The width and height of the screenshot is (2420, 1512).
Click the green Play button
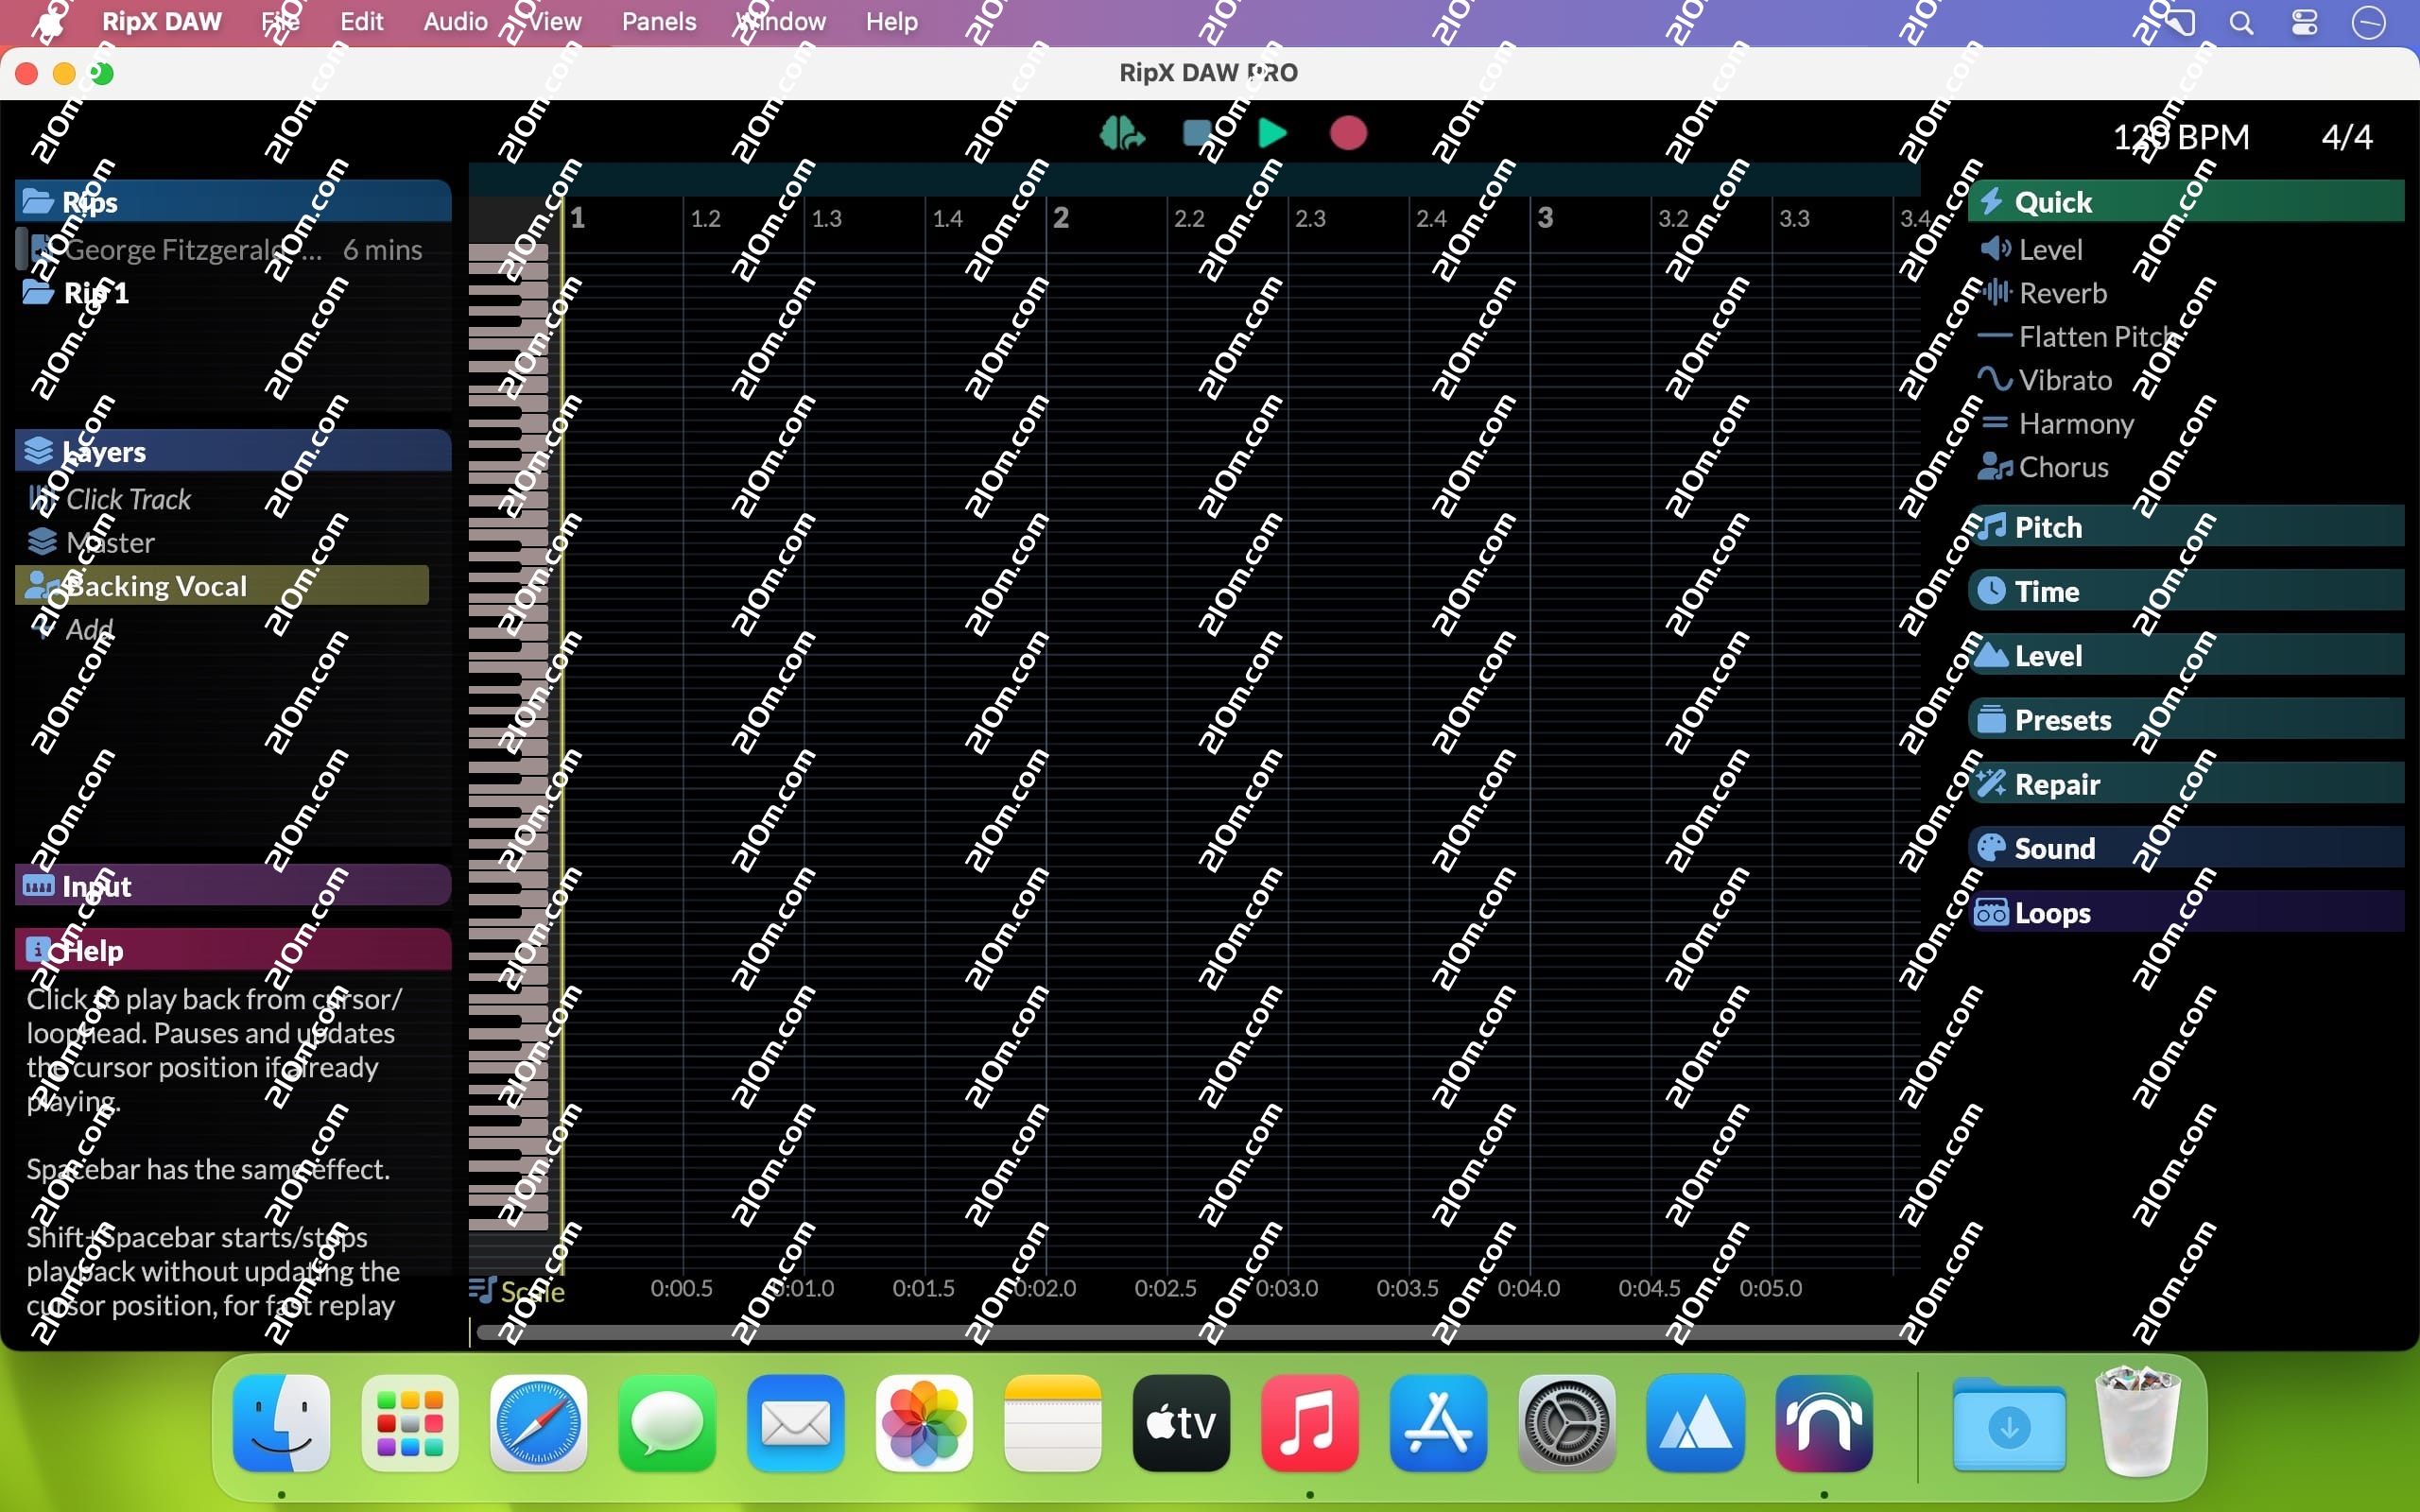click(x=1271, y=133)
